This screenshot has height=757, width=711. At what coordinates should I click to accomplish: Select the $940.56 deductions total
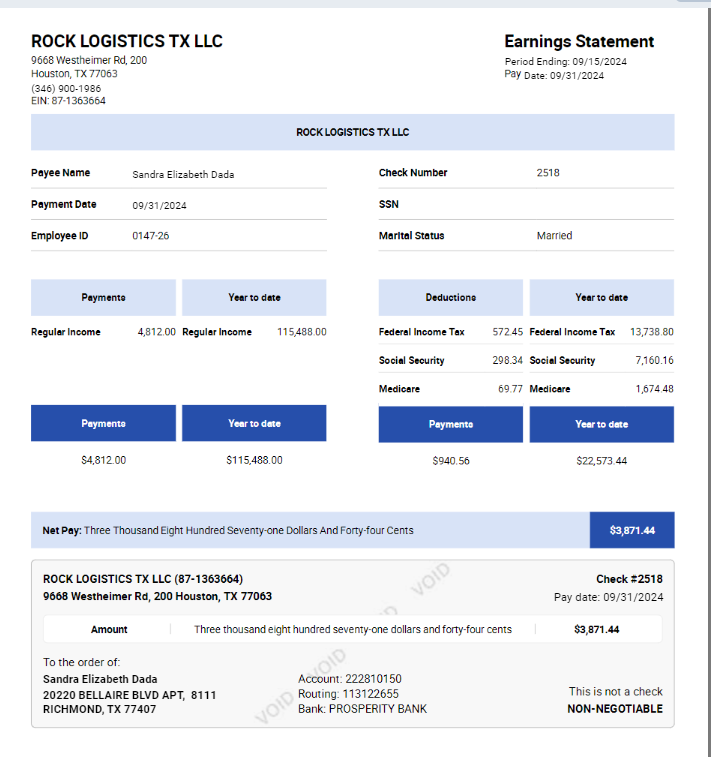[x=450, y=461]
